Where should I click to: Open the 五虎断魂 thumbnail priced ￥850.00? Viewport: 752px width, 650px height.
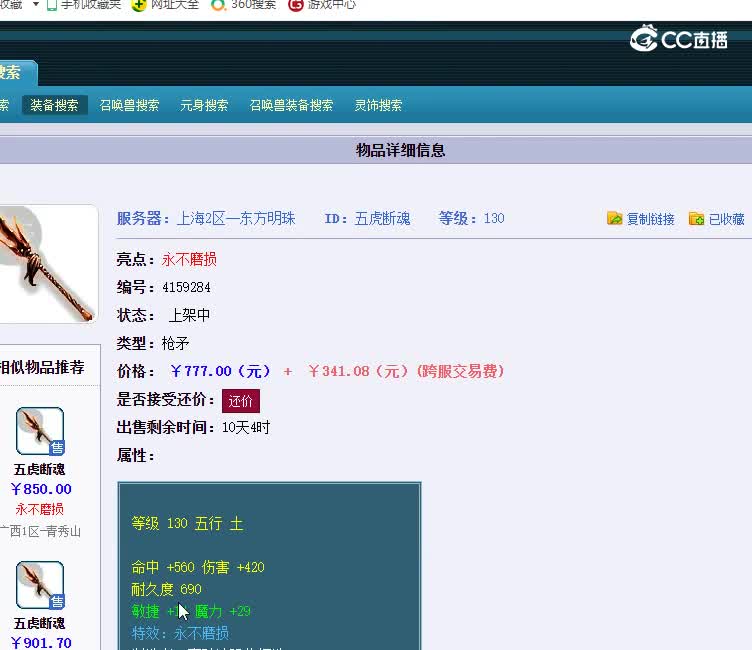tap(40, 431)
